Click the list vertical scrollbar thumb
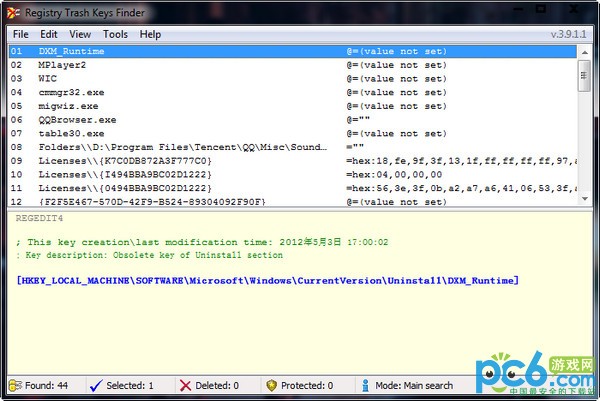 pos(584,75)
